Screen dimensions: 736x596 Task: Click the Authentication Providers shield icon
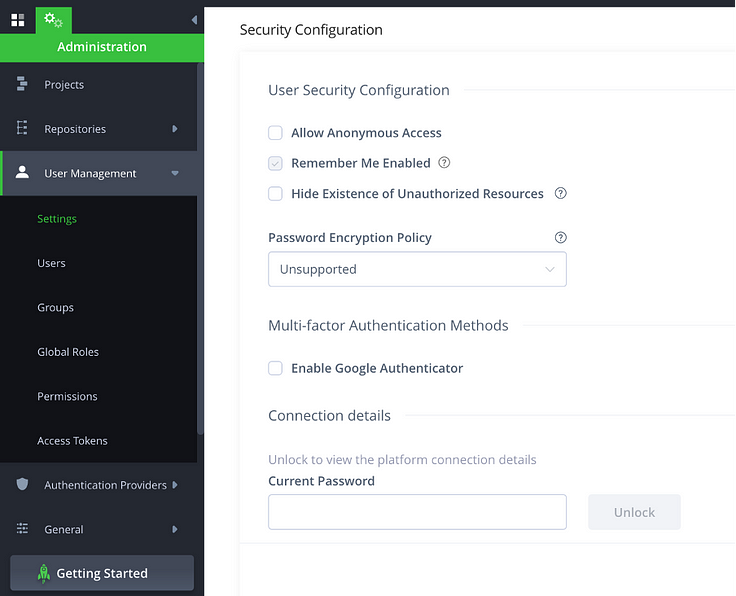click(22, 484)
